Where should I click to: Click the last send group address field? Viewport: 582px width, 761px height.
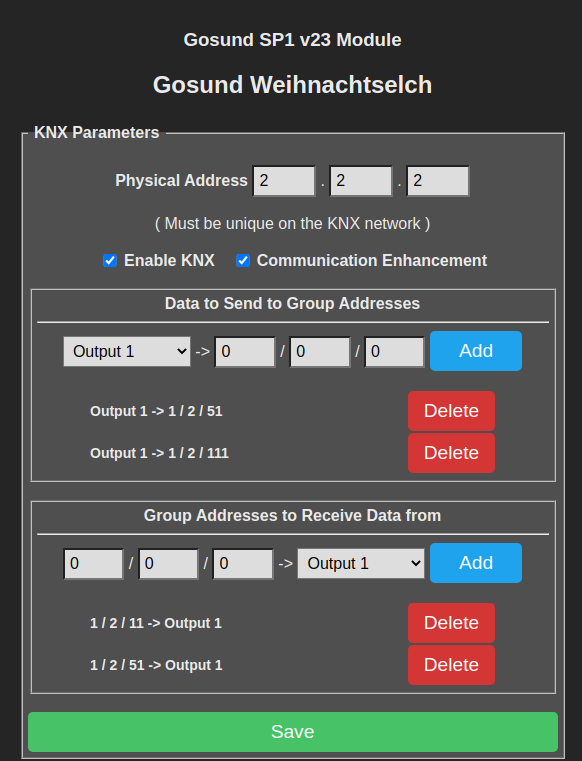click(x=395, y=352)
